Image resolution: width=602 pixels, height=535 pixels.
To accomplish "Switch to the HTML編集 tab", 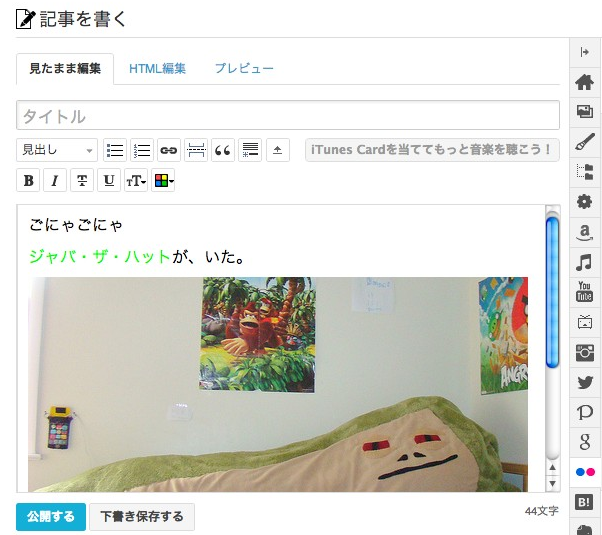I will [x=157, y=69].
